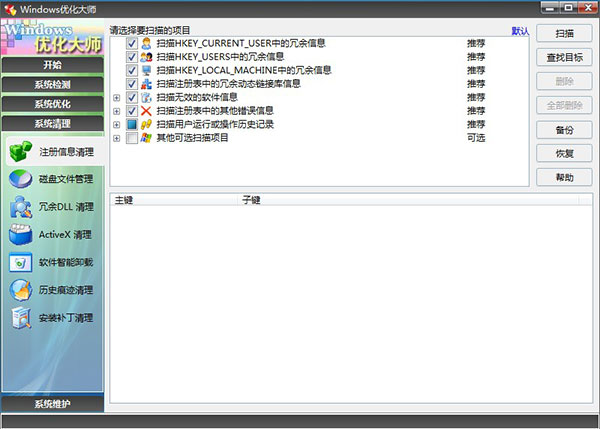
Task: Select the 安装补丁清理 icon
Action: tap(21, 318)
